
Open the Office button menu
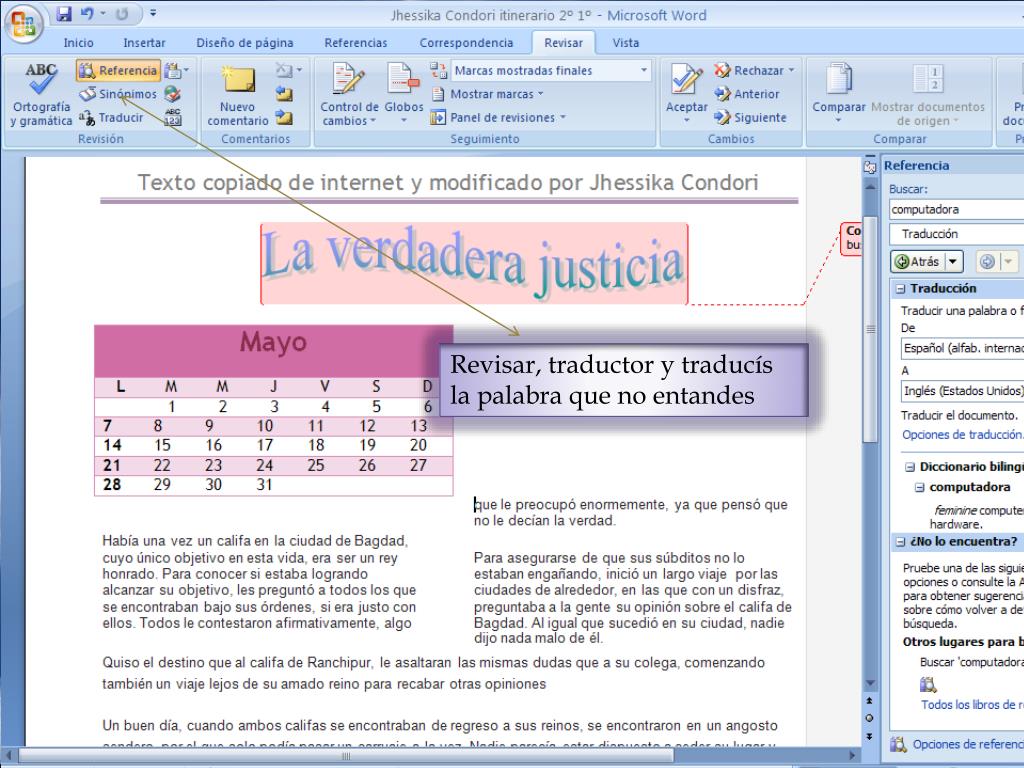(24, 24)
